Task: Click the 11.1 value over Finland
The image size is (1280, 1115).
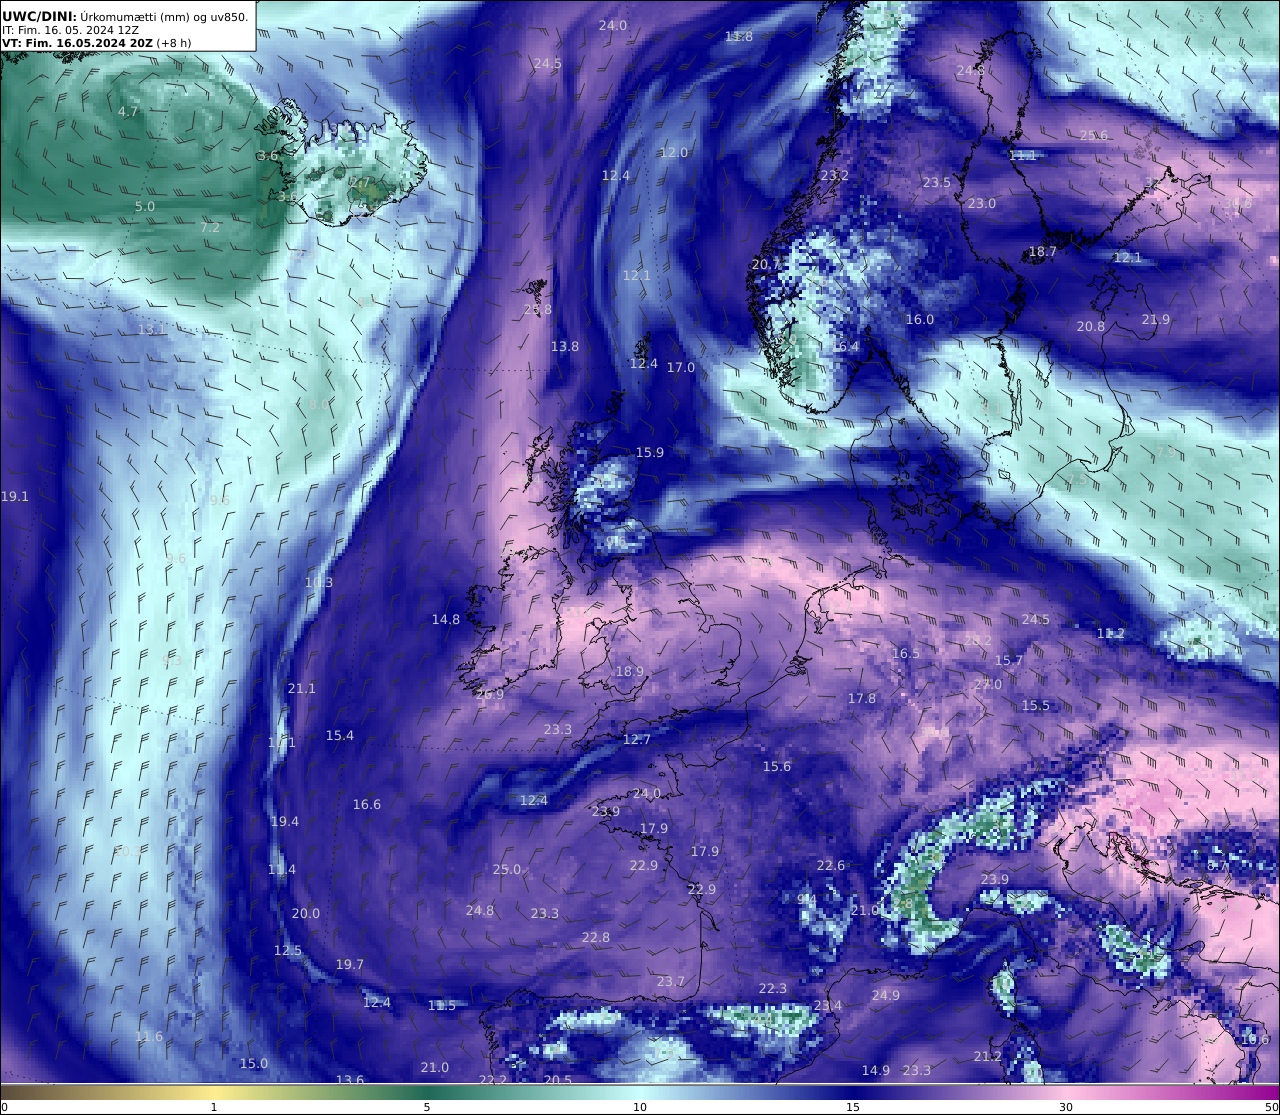Action: tap(1023, 155)
